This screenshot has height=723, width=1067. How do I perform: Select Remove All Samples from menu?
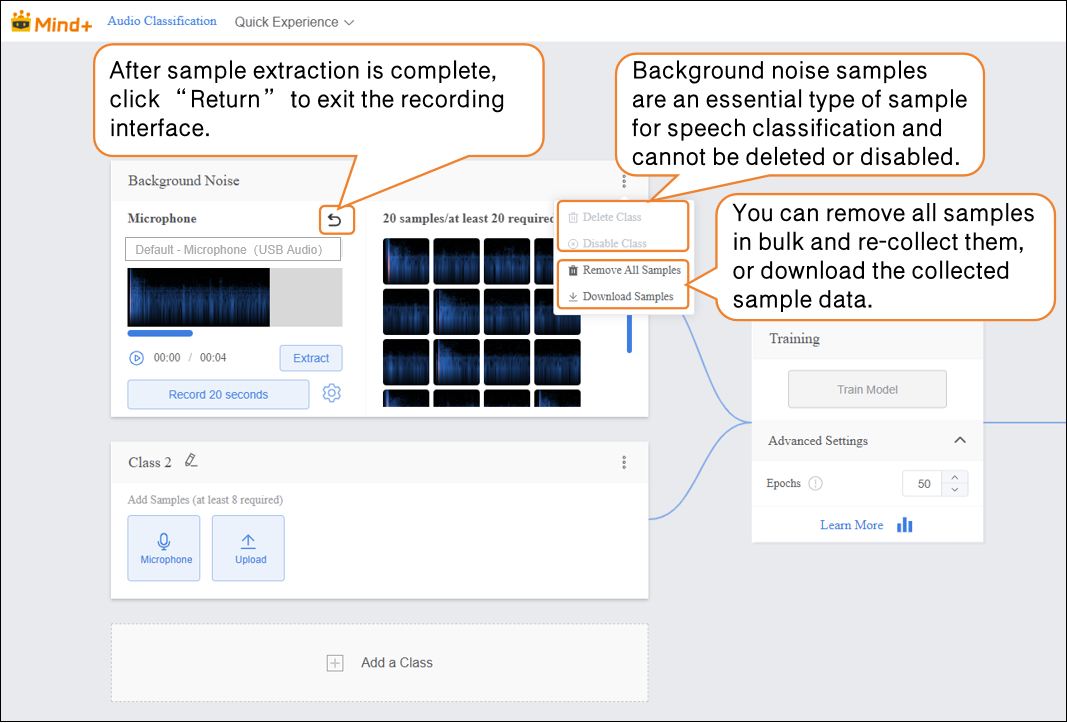623,270
